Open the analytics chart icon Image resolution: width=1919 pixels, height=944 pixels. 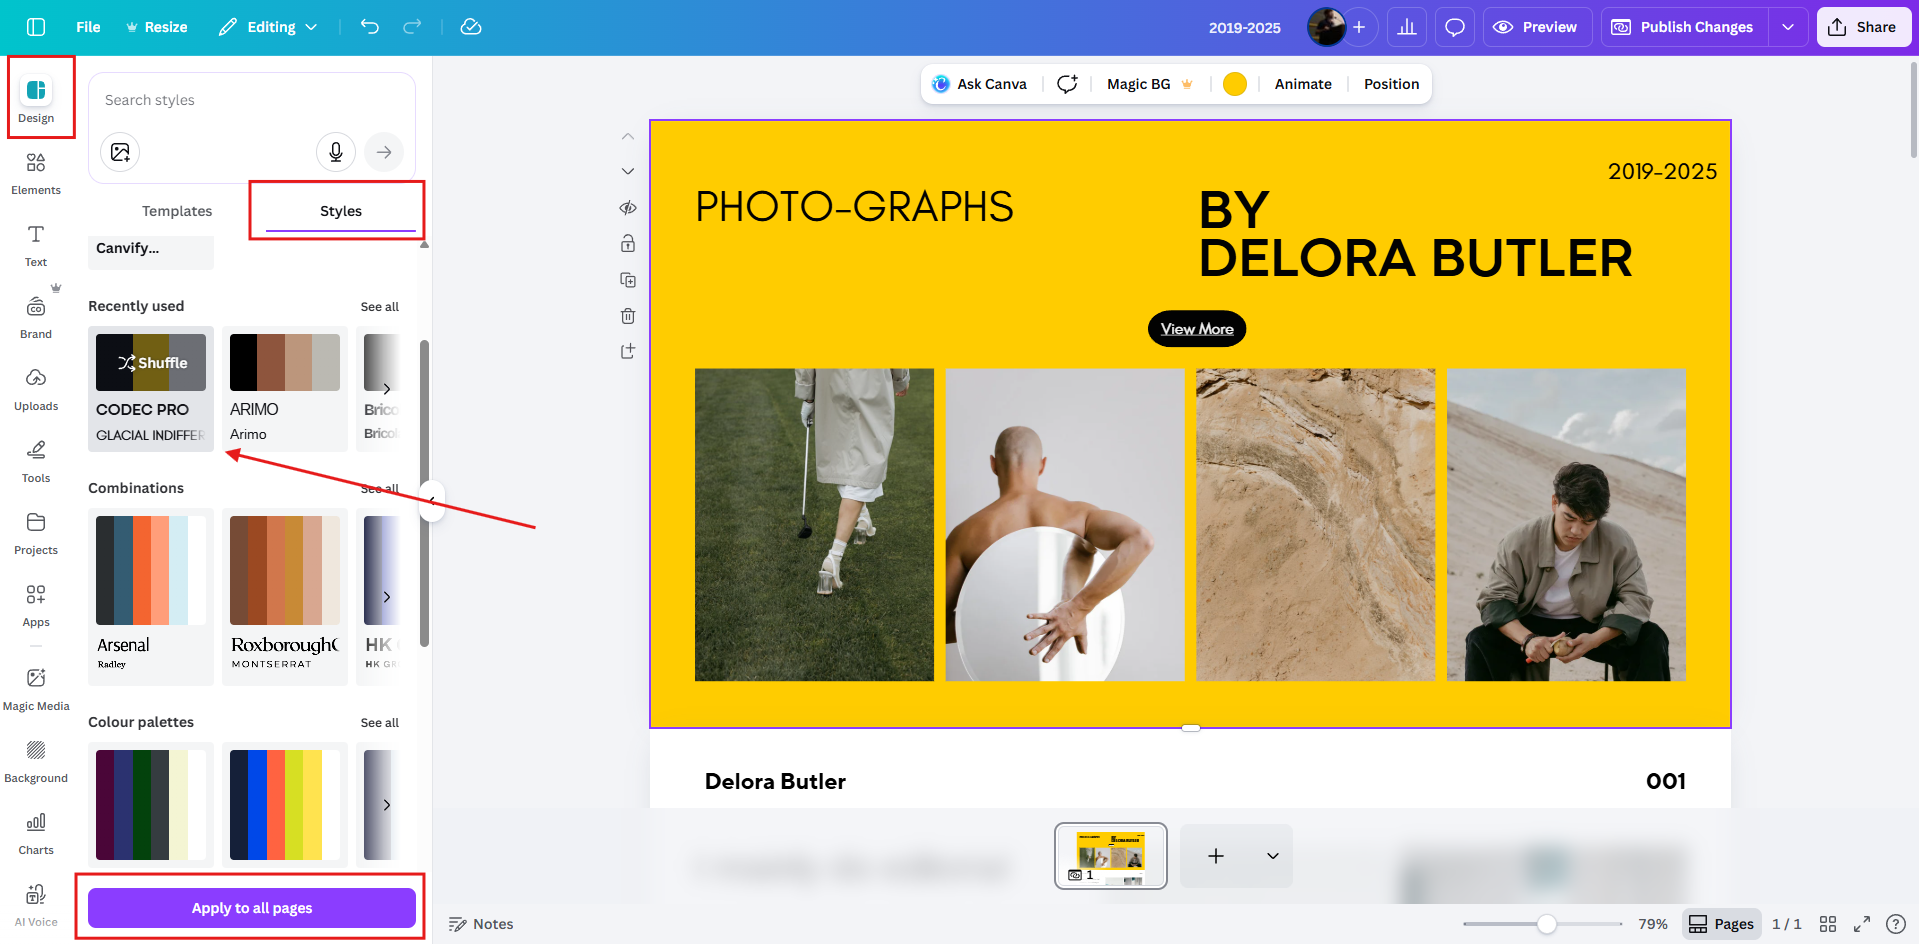pos(1407,27)
